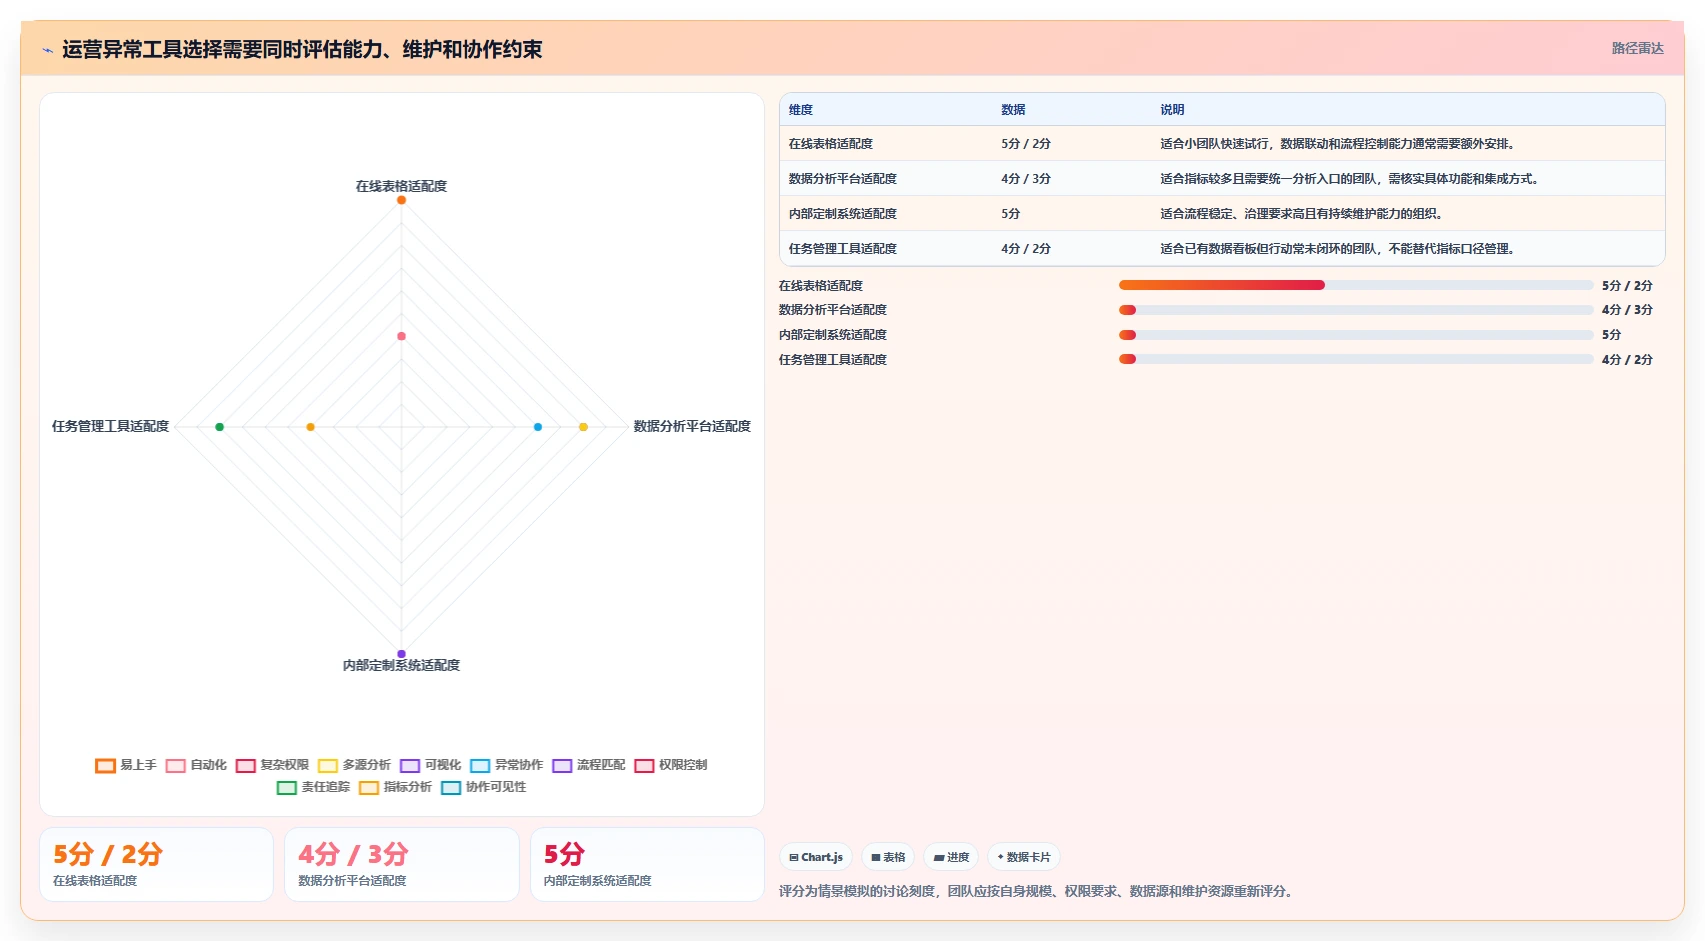The width and height of the screenshot is (1705, 941).
Task: Click the 路径雷达 label in header
Action: point(1637,48)
